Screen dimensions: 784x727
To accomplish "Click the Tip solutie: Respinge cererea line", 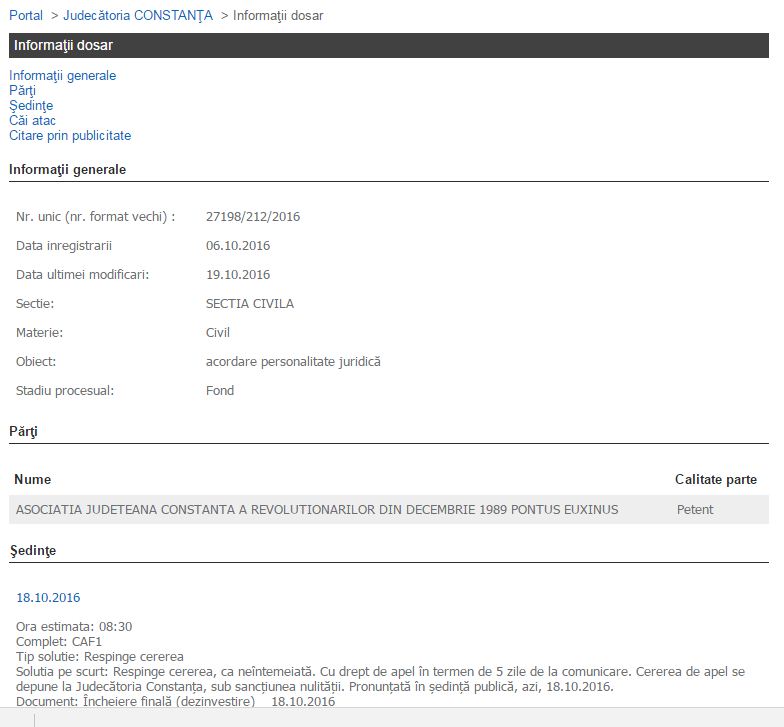I will tap(100, 656).
